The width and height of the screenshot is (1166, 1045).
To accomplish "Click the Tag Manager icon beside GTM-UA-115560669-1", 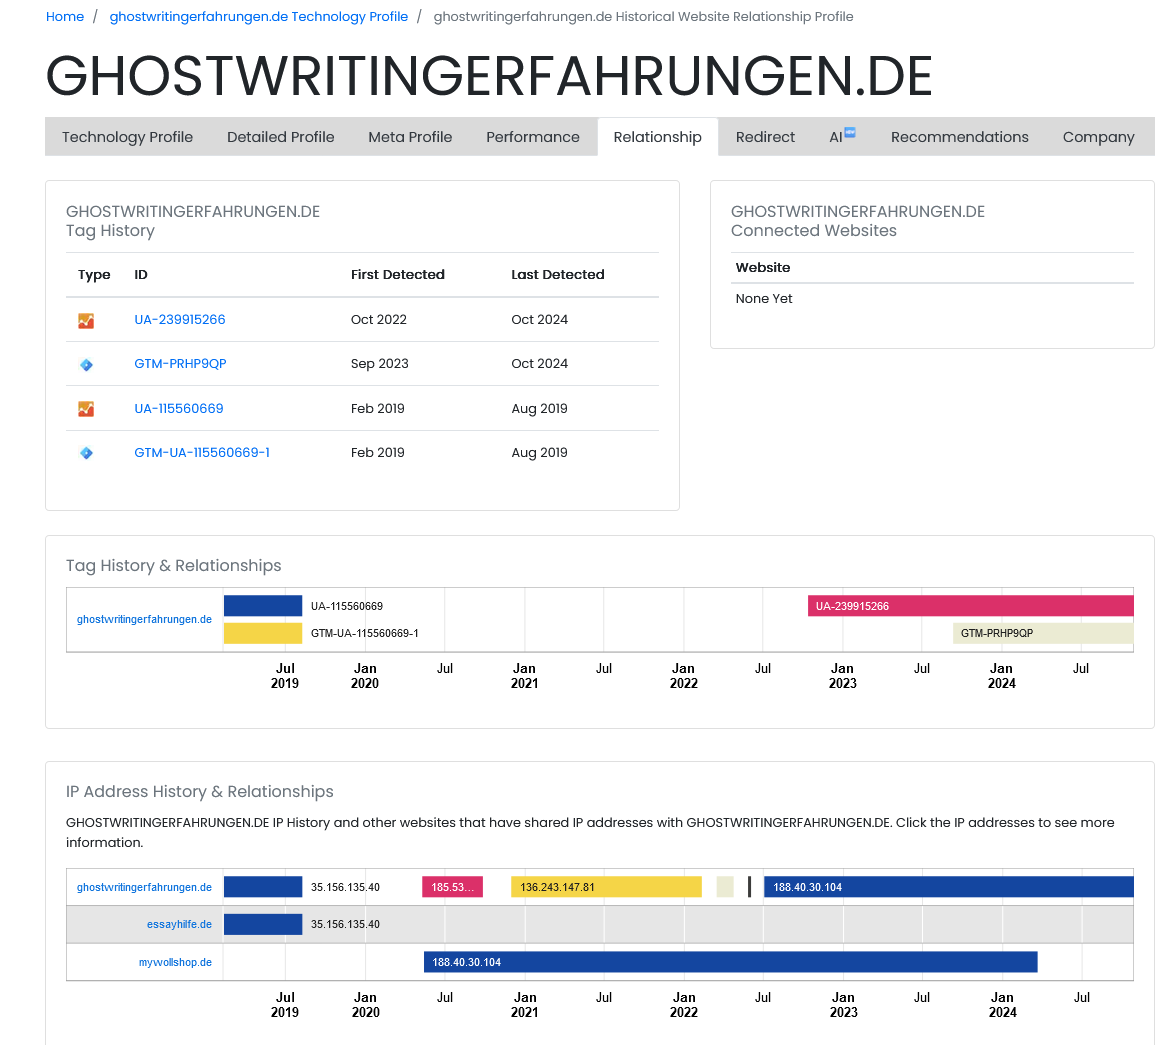I will click(86, 453).
